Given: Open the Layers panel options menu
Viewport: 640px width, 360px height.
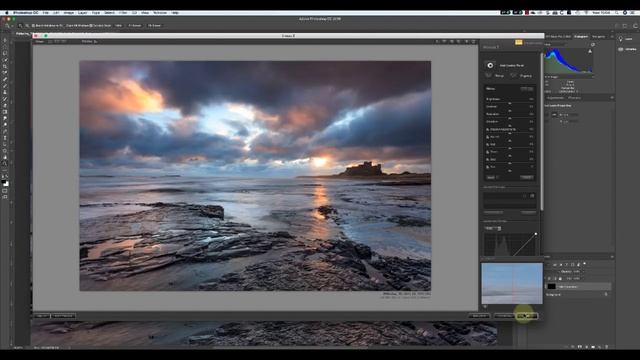Looking at the screenshot, I should (611, 257).
